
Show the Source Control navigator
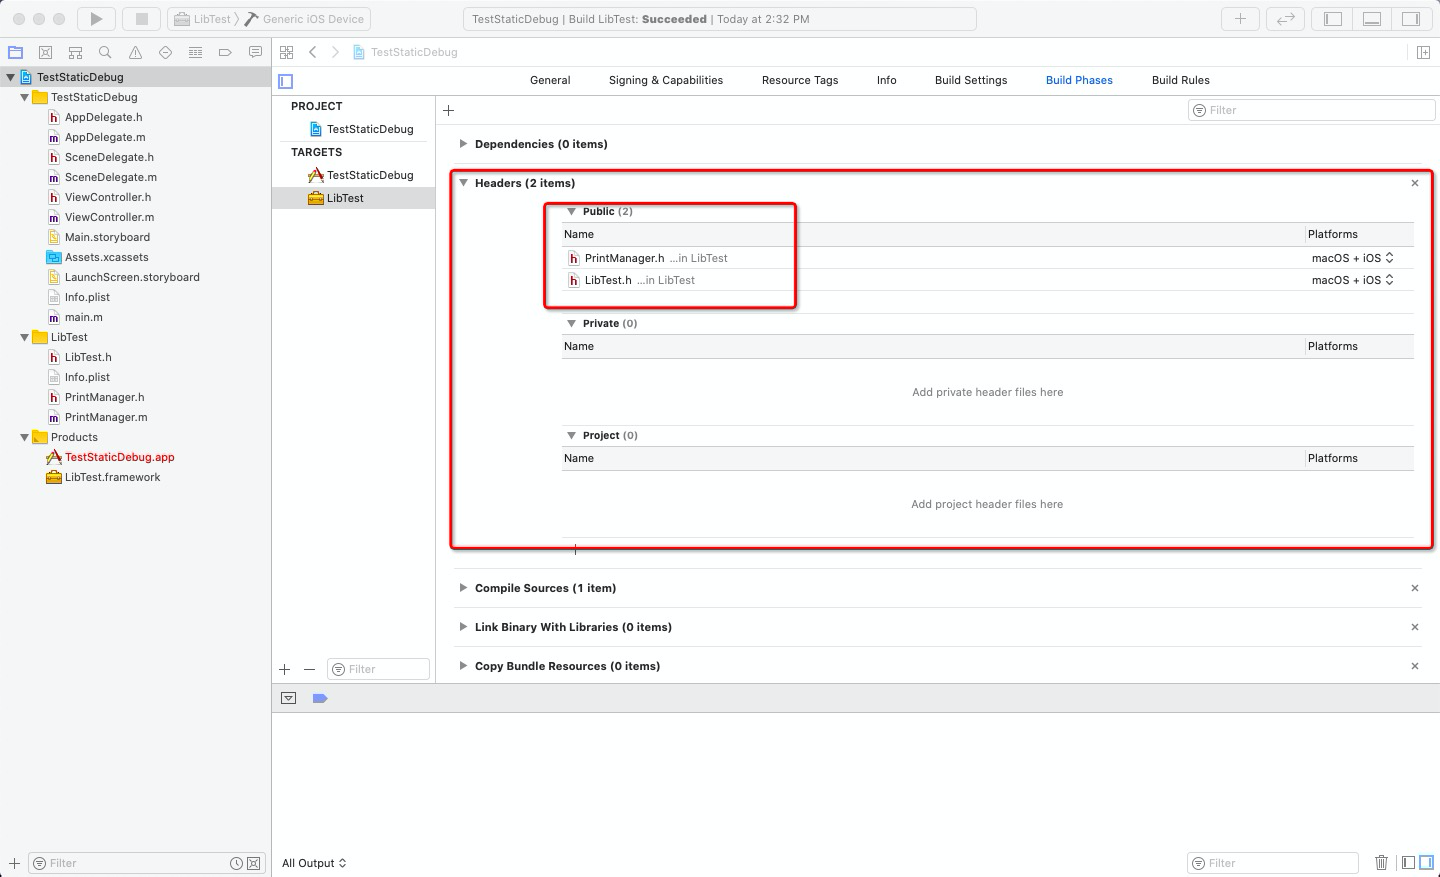tap(45, 52)
